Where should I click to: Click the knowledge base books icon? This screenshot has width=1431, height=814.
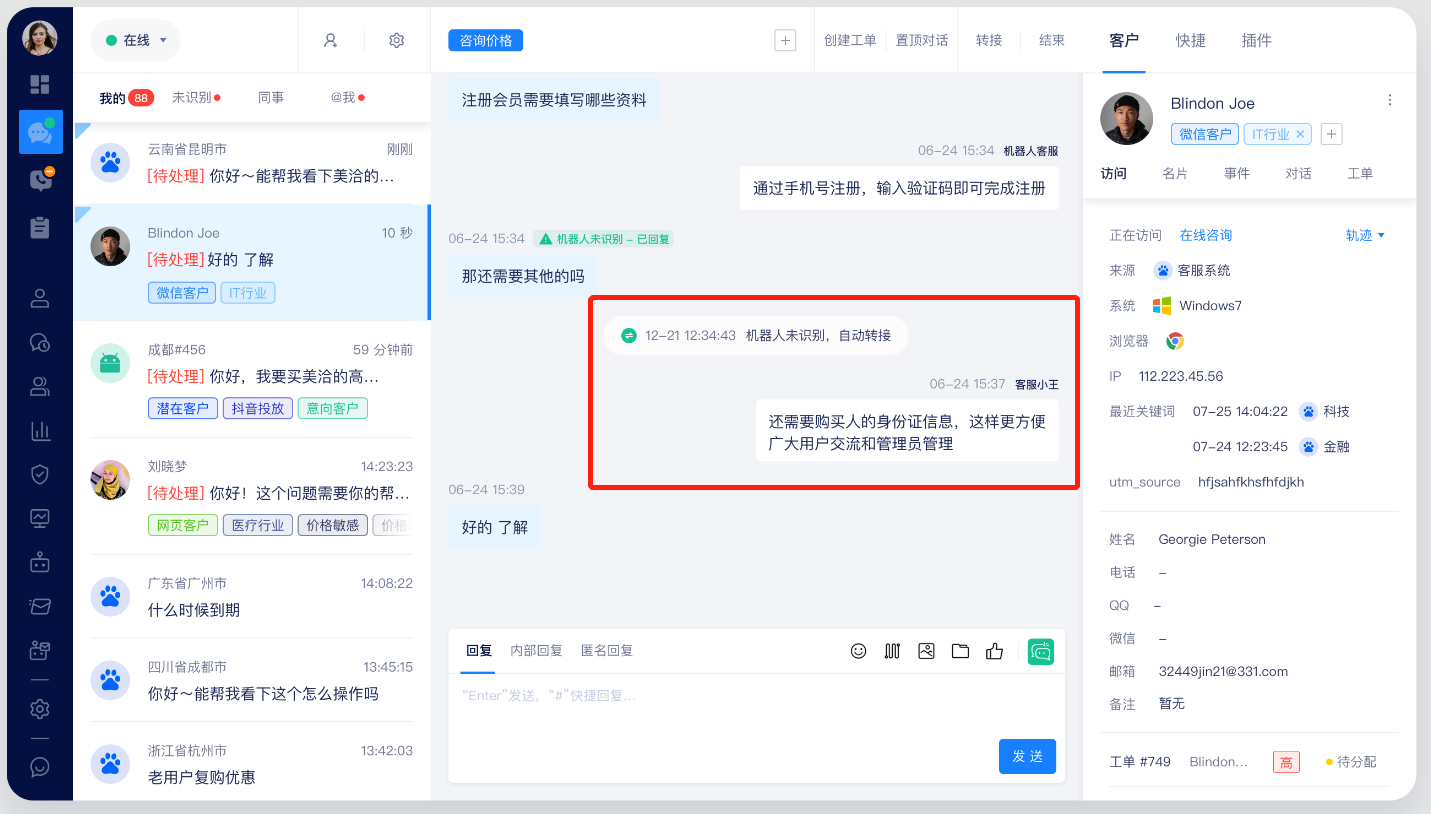point(892,651)
